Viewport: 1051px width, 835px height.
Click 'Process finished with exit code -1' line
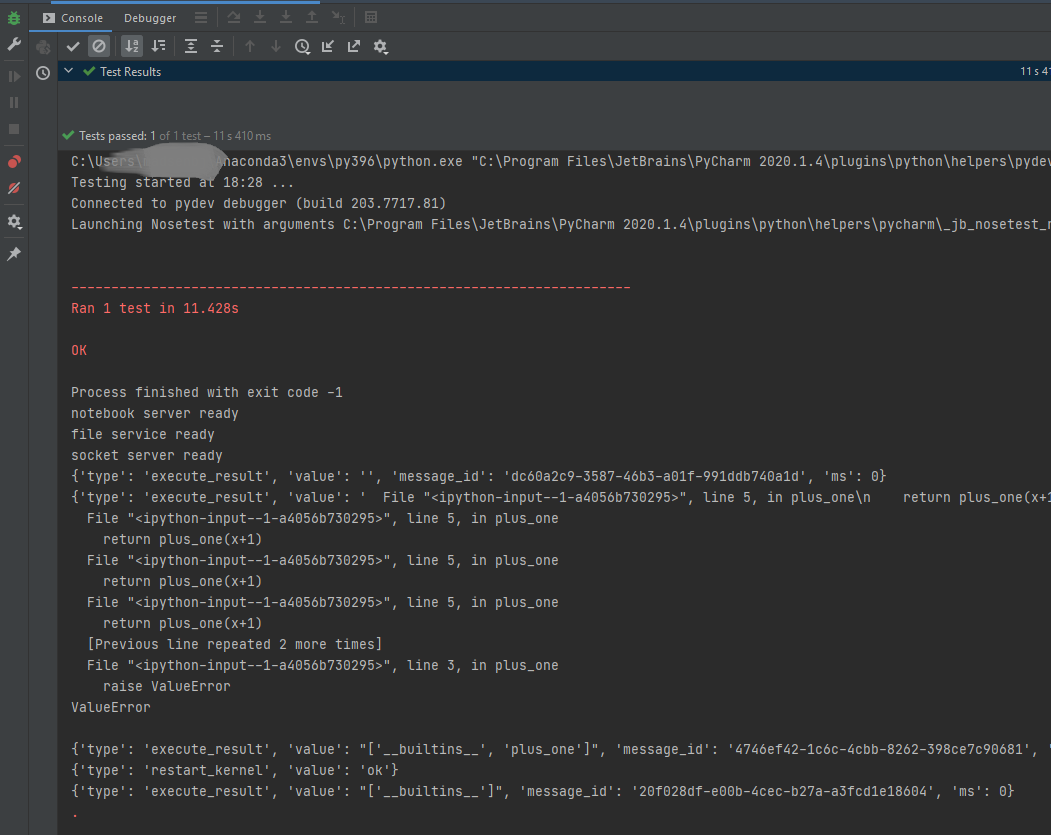pos(206,393)
